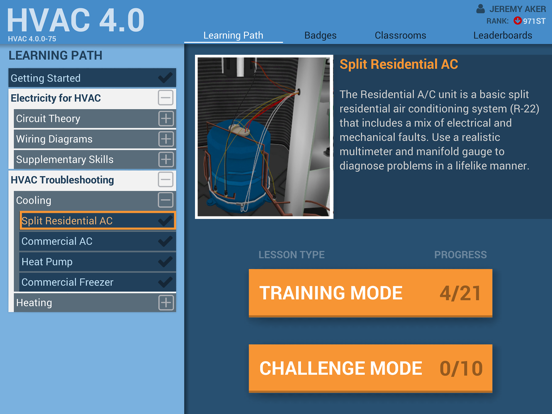
Task: Select the Commercial AC lesson
Action: pos(98,241)
